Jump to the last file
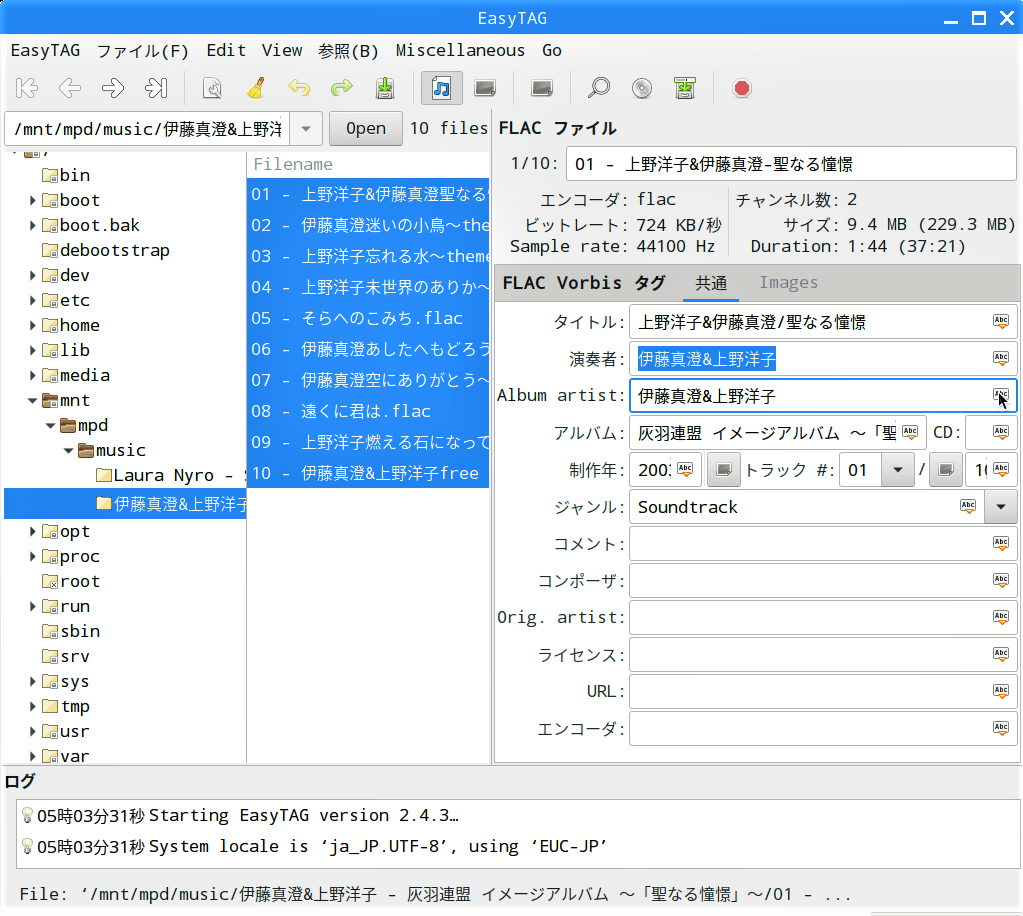Image resolution: width=1023 pixels, height=916 pixels. pos(156,88)
